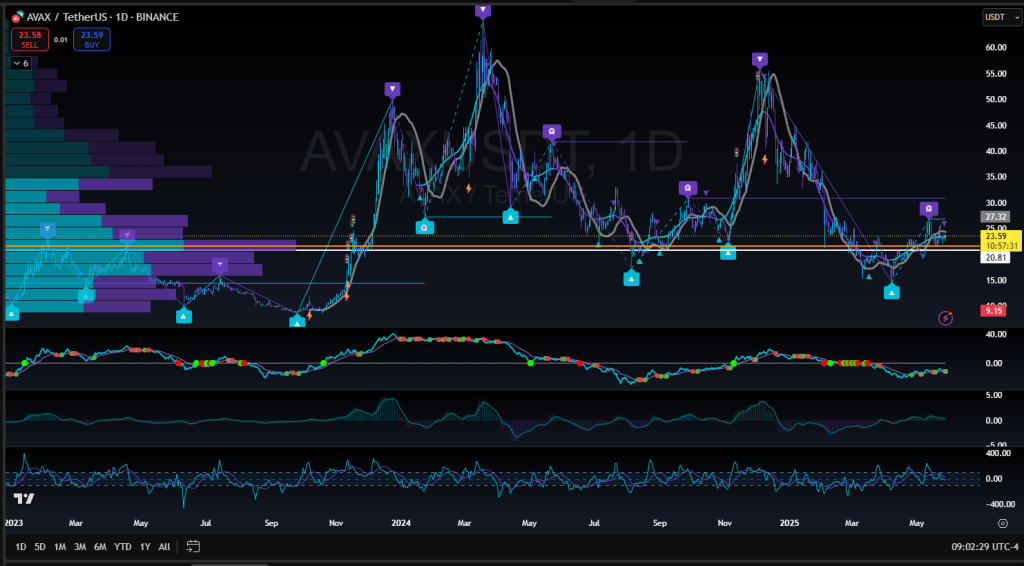Select the 5D time range
The height and width of the screenshot is (566, 1024).
click(40, 546)
